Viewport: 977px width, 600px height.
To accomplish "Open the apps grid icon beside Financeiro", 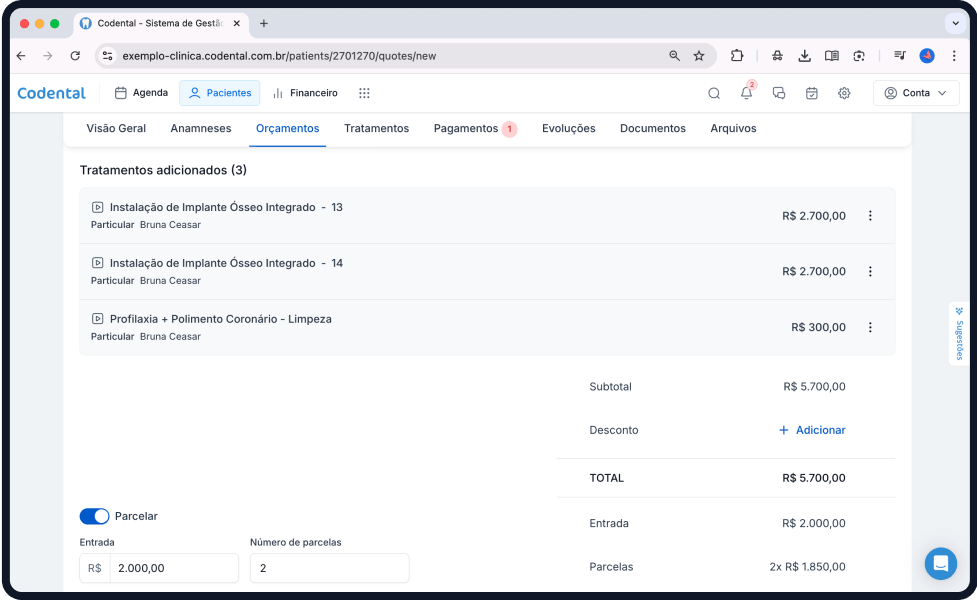I will click(x=364, y=93).
